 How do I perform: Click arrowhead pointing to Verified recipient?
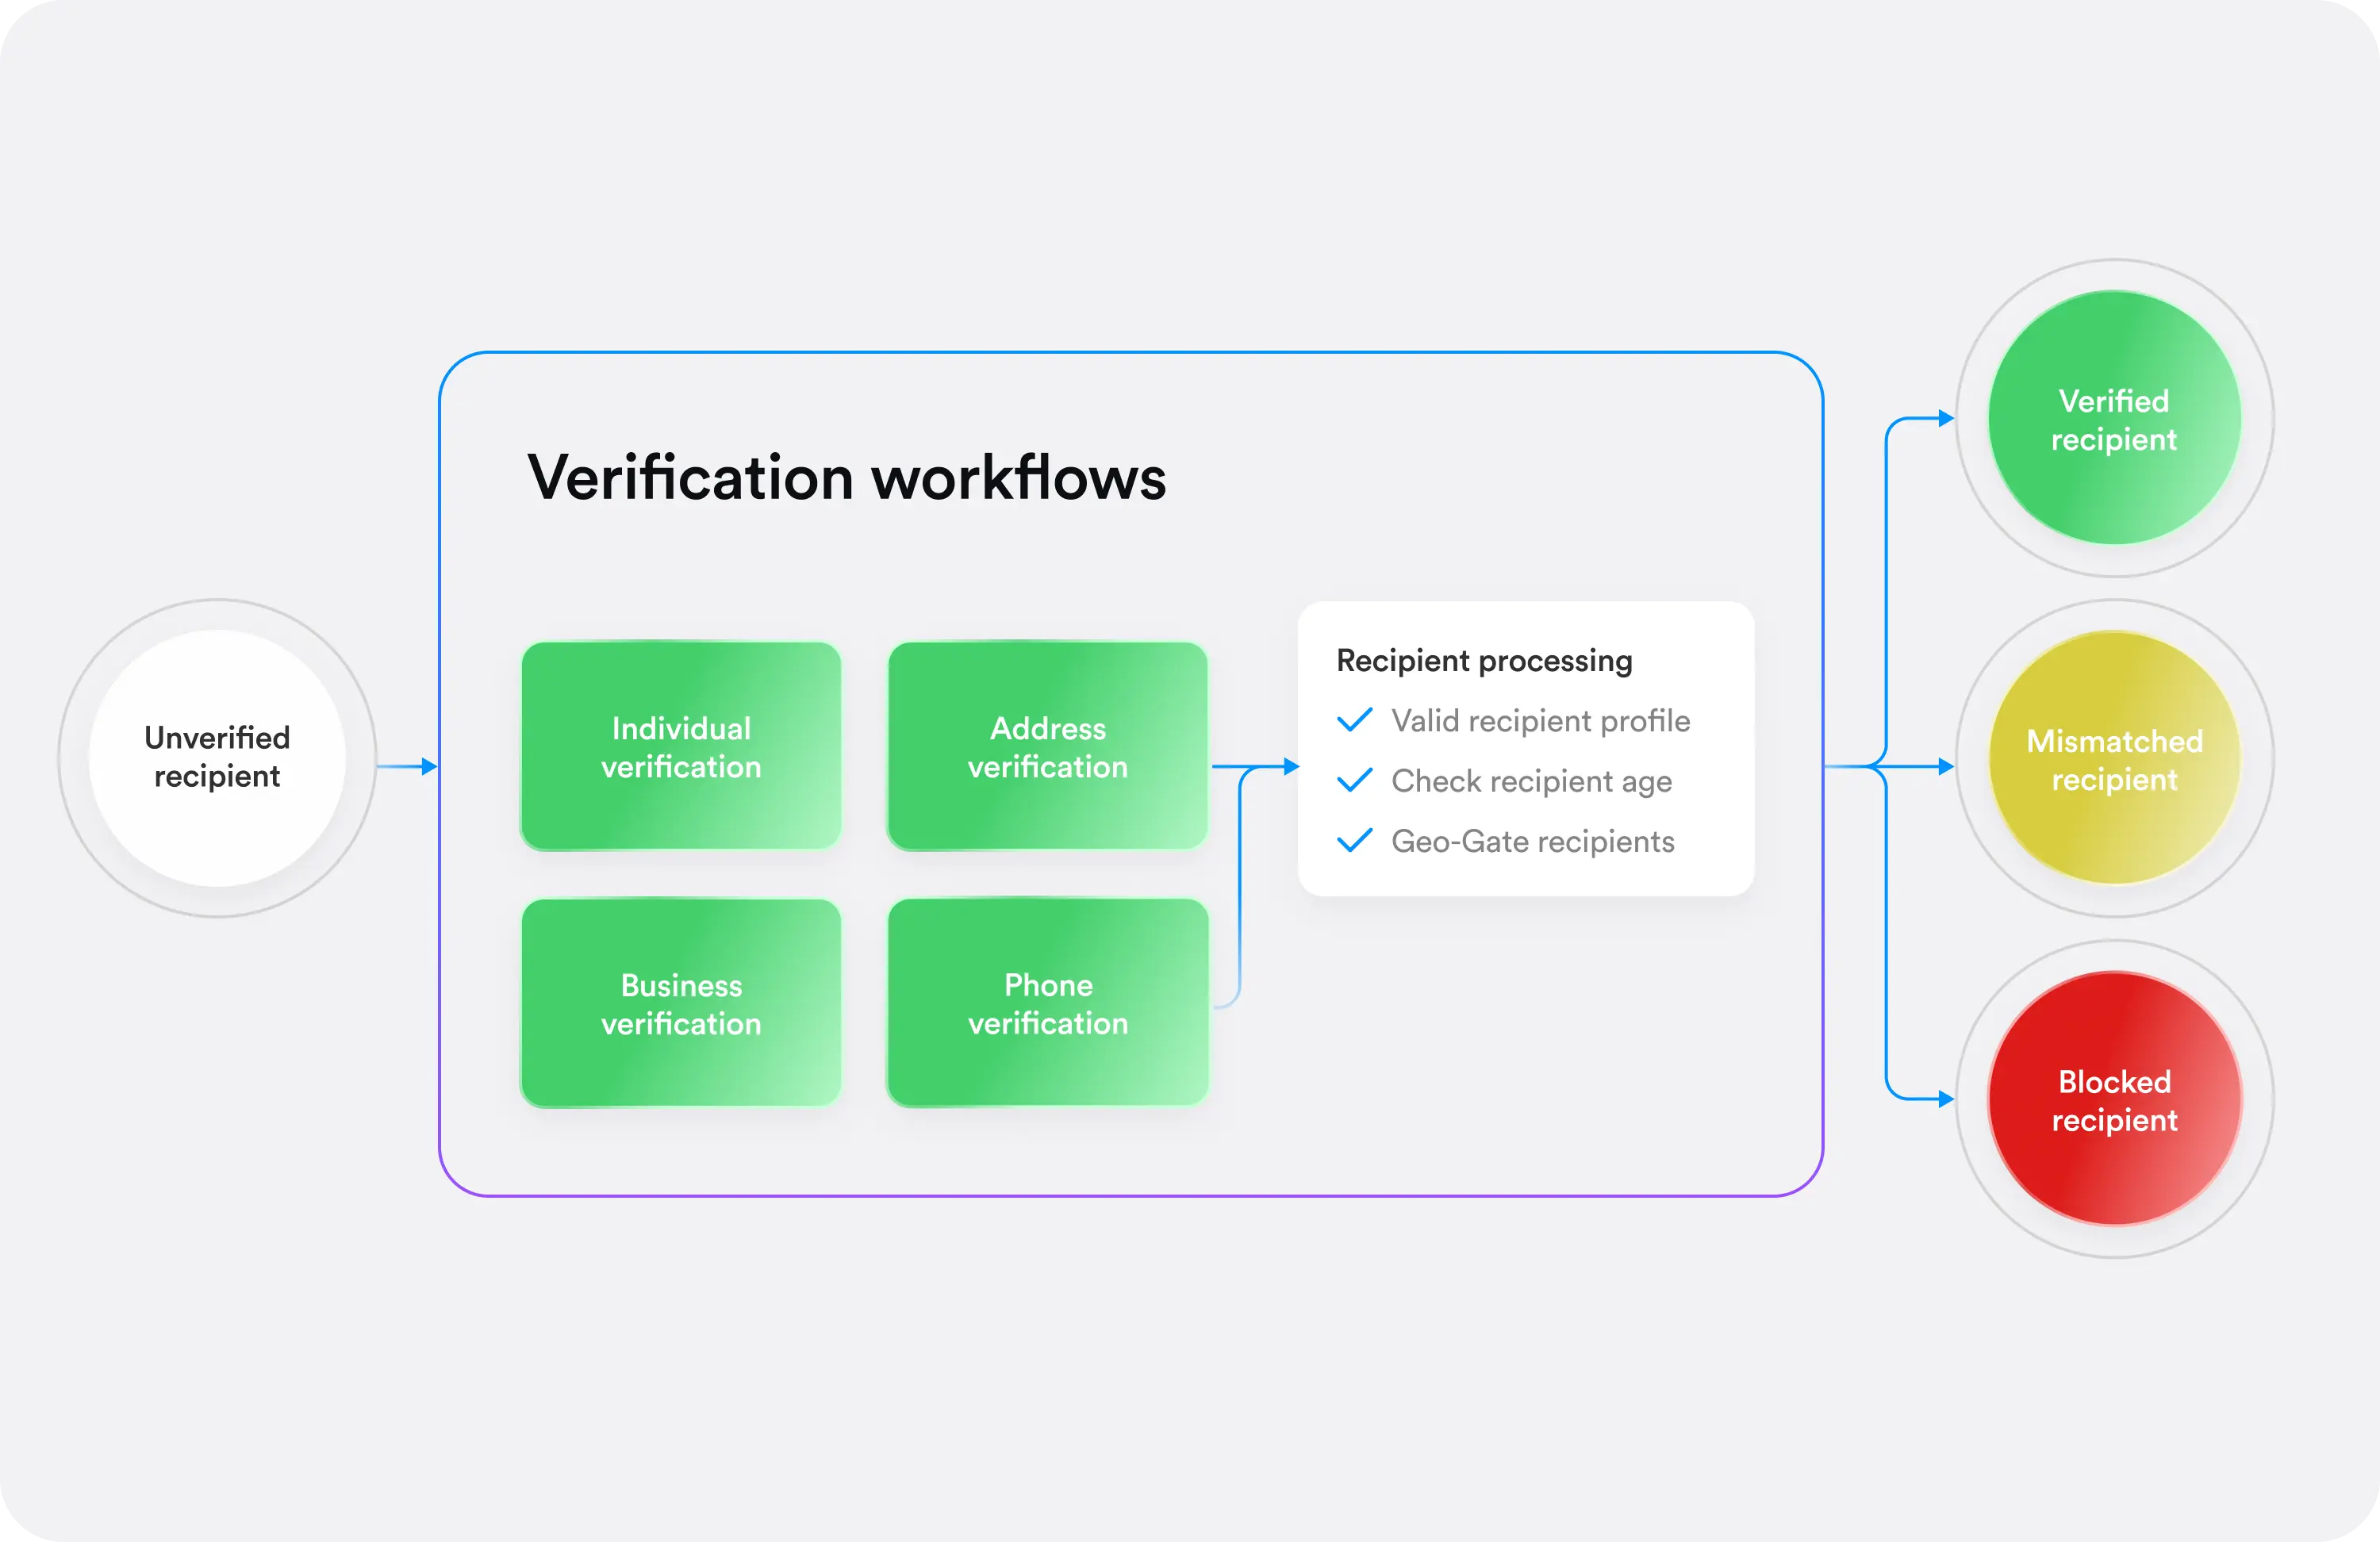pos(1945,418)
